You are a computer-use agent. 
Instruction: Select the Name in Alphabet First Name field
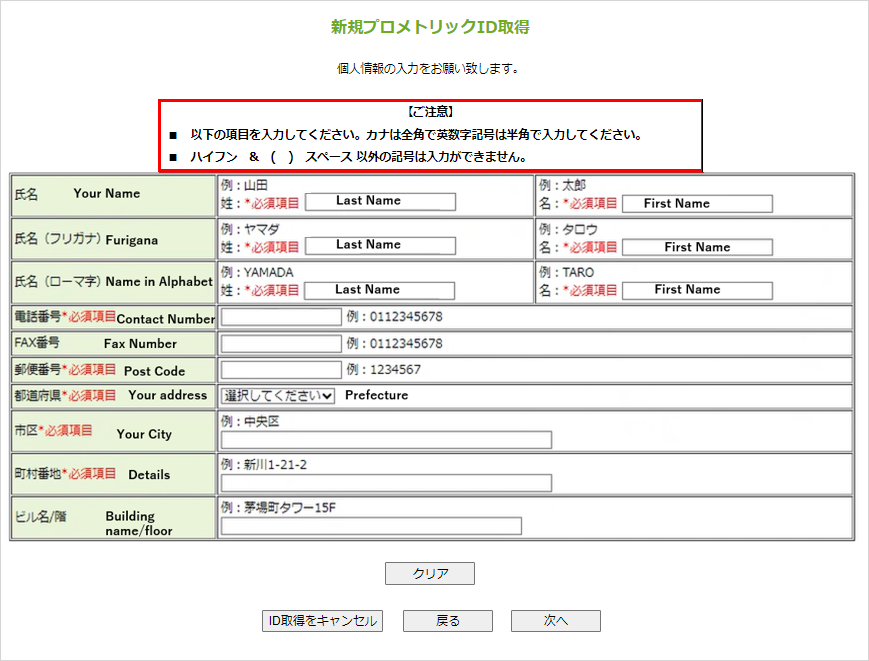(x=697, y=290)
